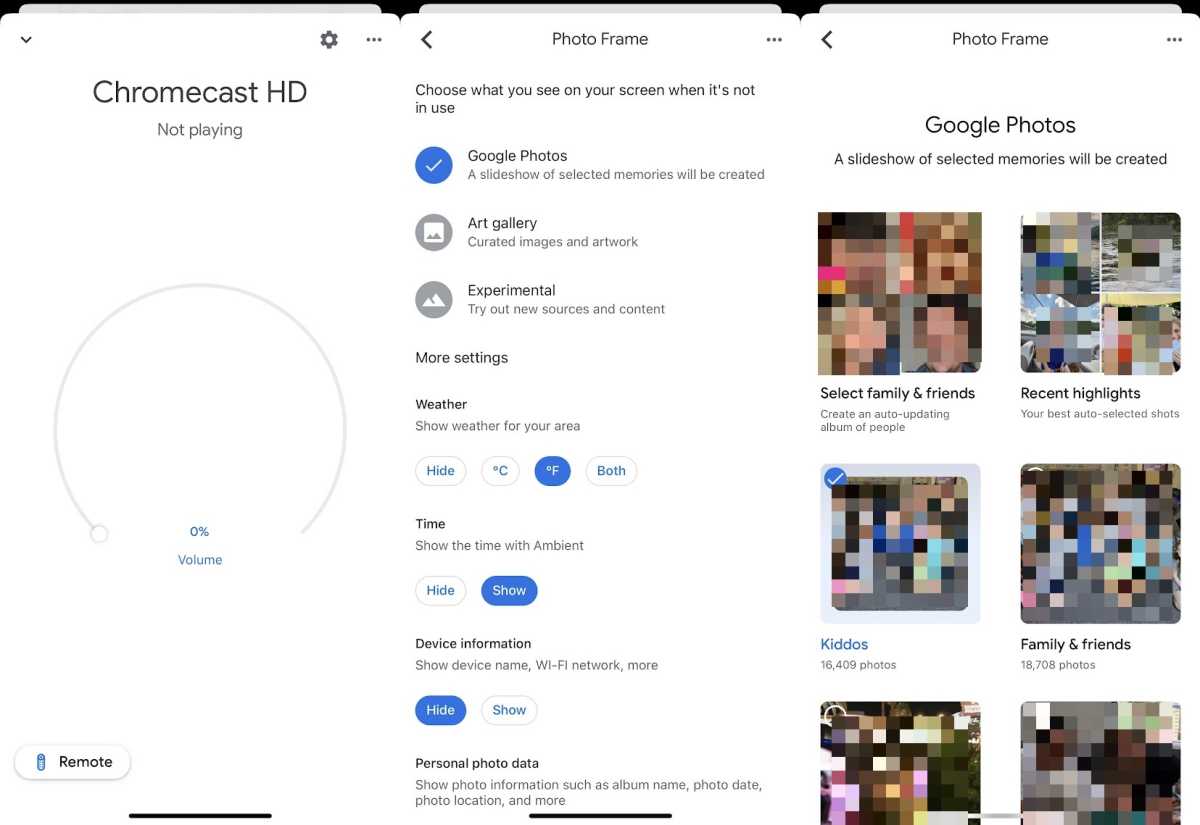The width and height of the screenshot is (1200, 825).
Task: Choose Both weather units
Action: (611, 471)
